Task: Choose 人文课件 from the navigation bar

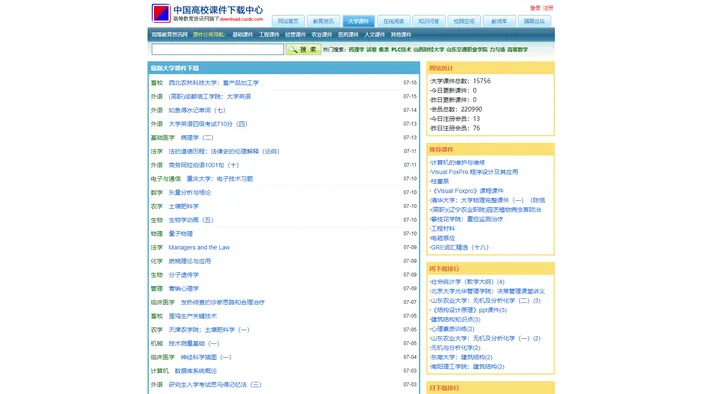Action: point(375,34)
